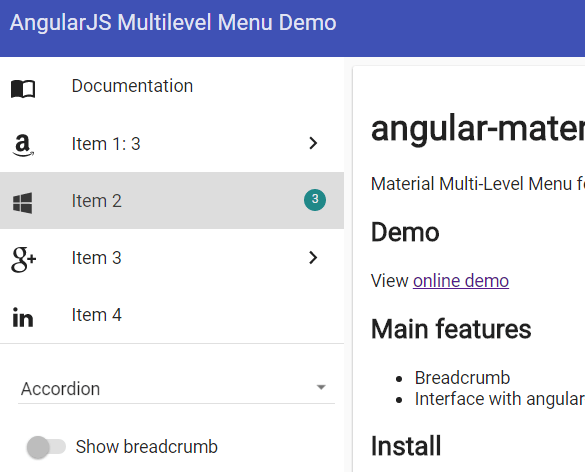The width and height of the screenshot is (585, 472).
Task: Open the Documentation menu item
Action: (x=172, y=86)
